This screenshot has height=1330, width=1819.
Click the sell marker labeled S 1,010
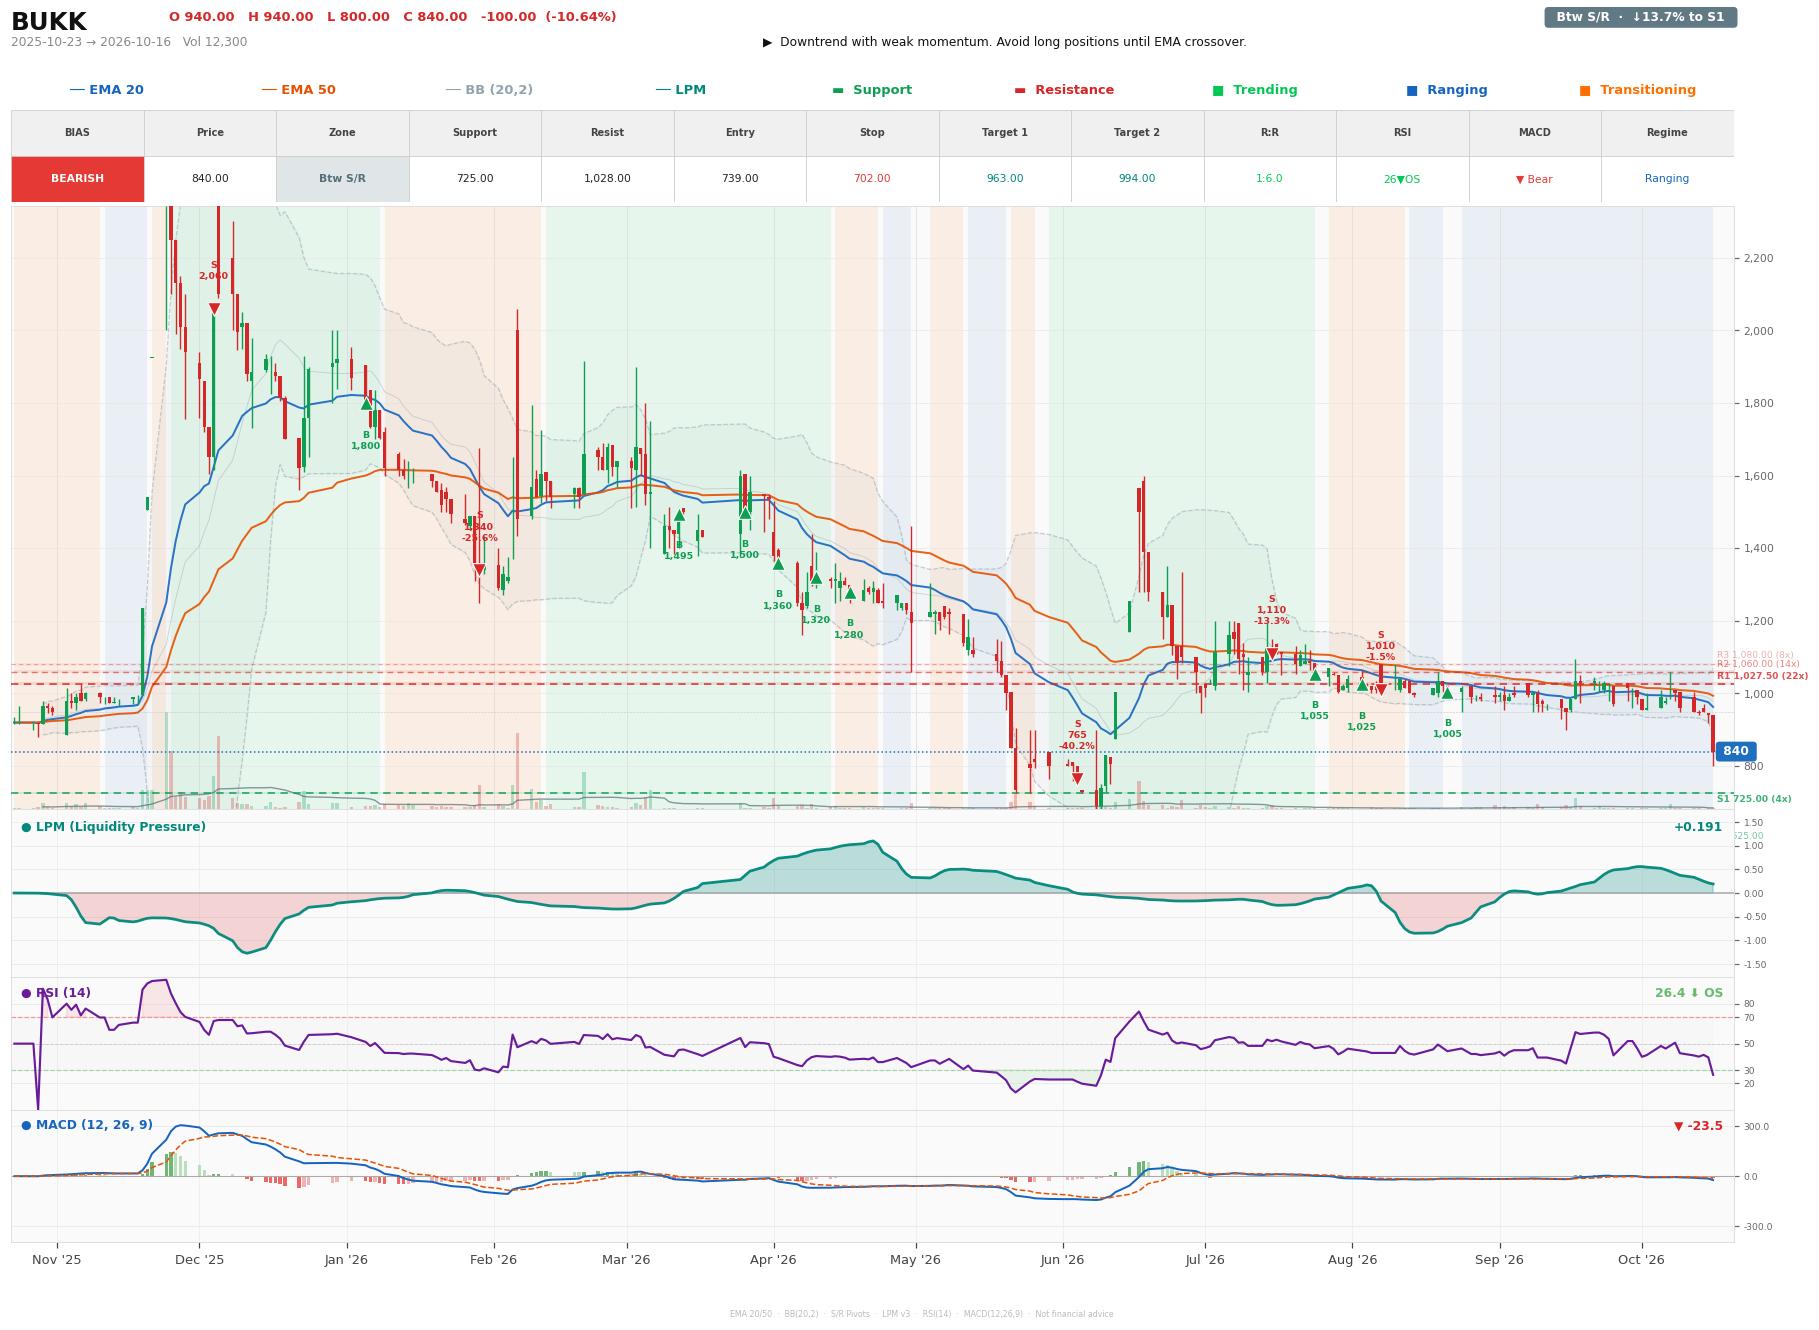point(1381,690)
